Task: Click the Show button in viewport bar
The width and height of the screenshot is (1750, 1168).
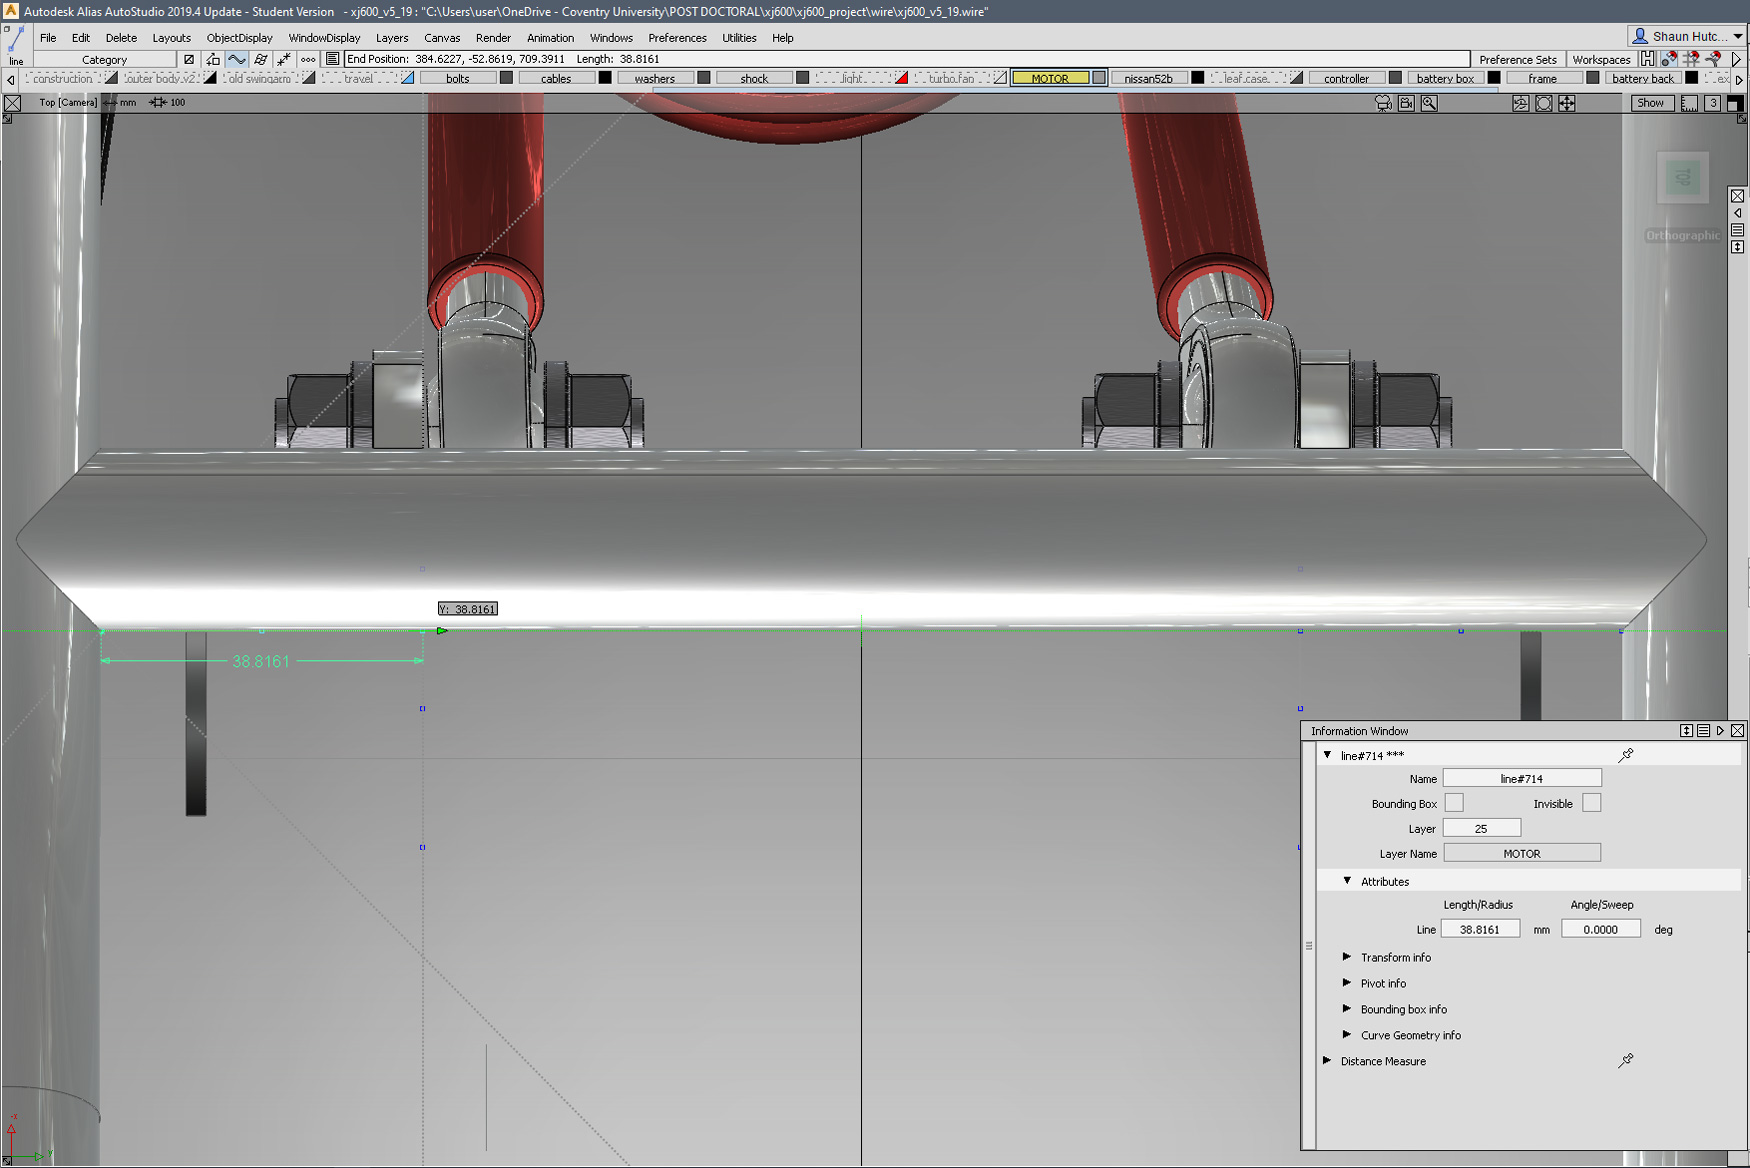Action: click(x=1650, y=103)
